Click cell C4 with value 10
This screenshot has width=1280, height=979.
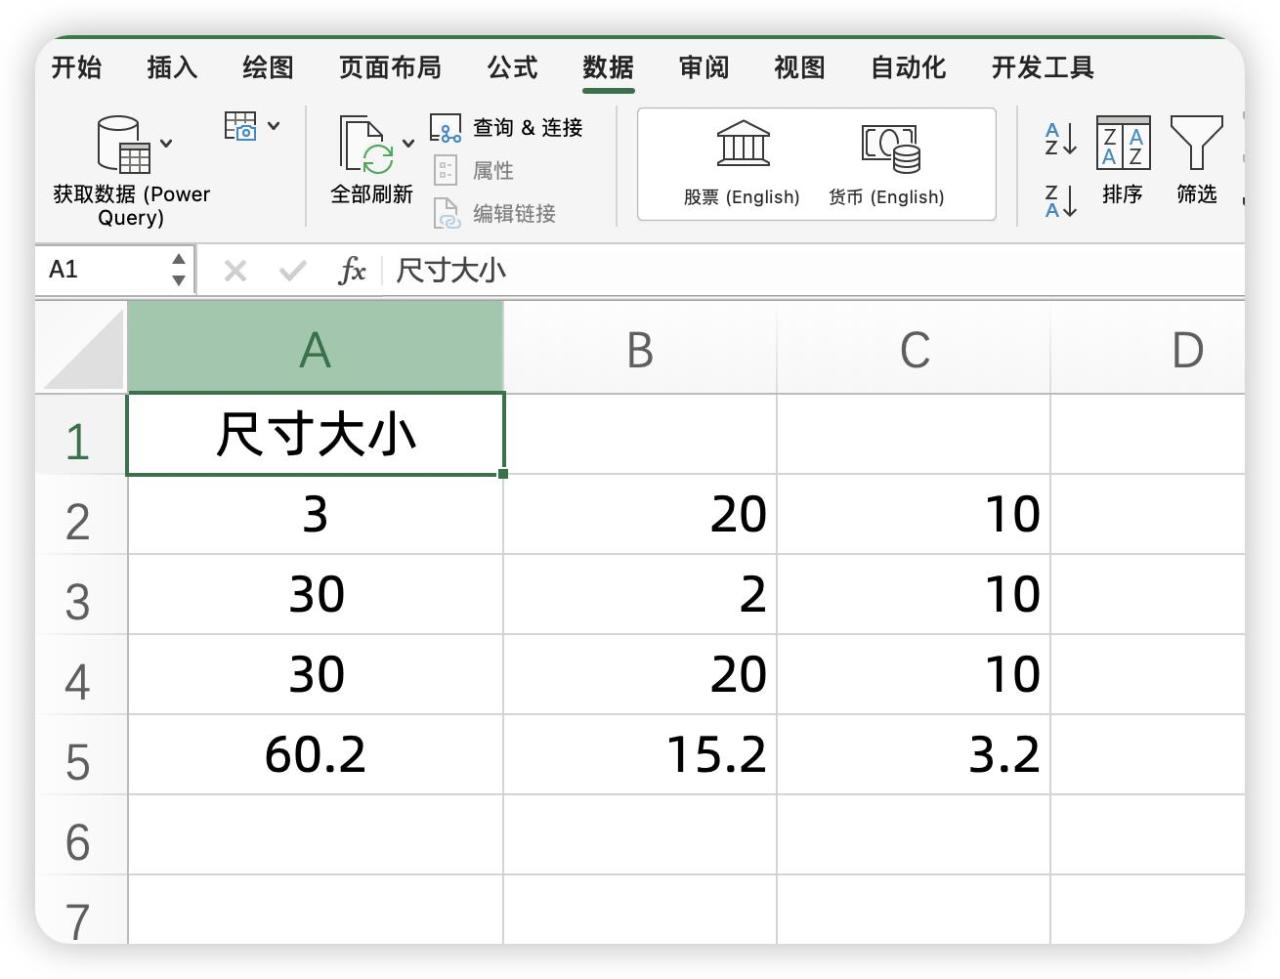pyautogui.click(x=914, y=675)
